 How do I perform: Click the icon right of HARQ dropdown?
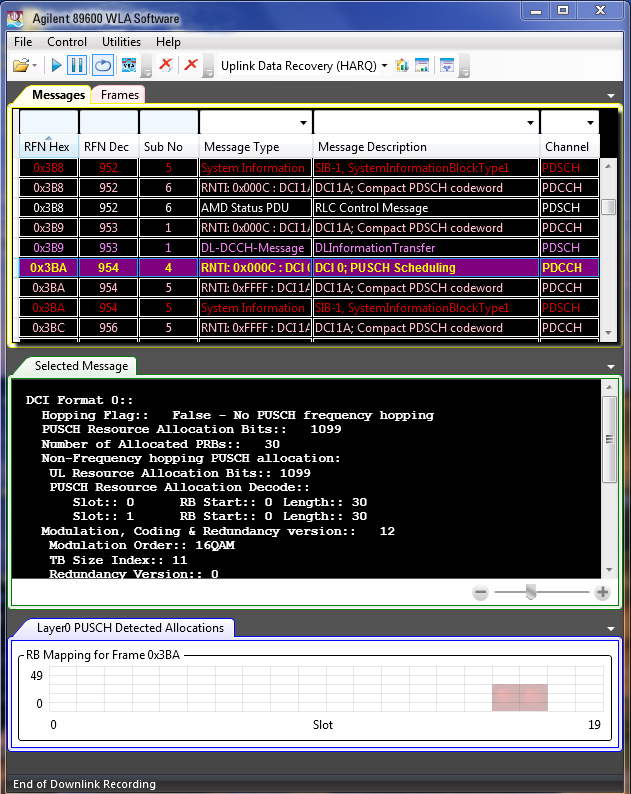[x=402, y=66]
